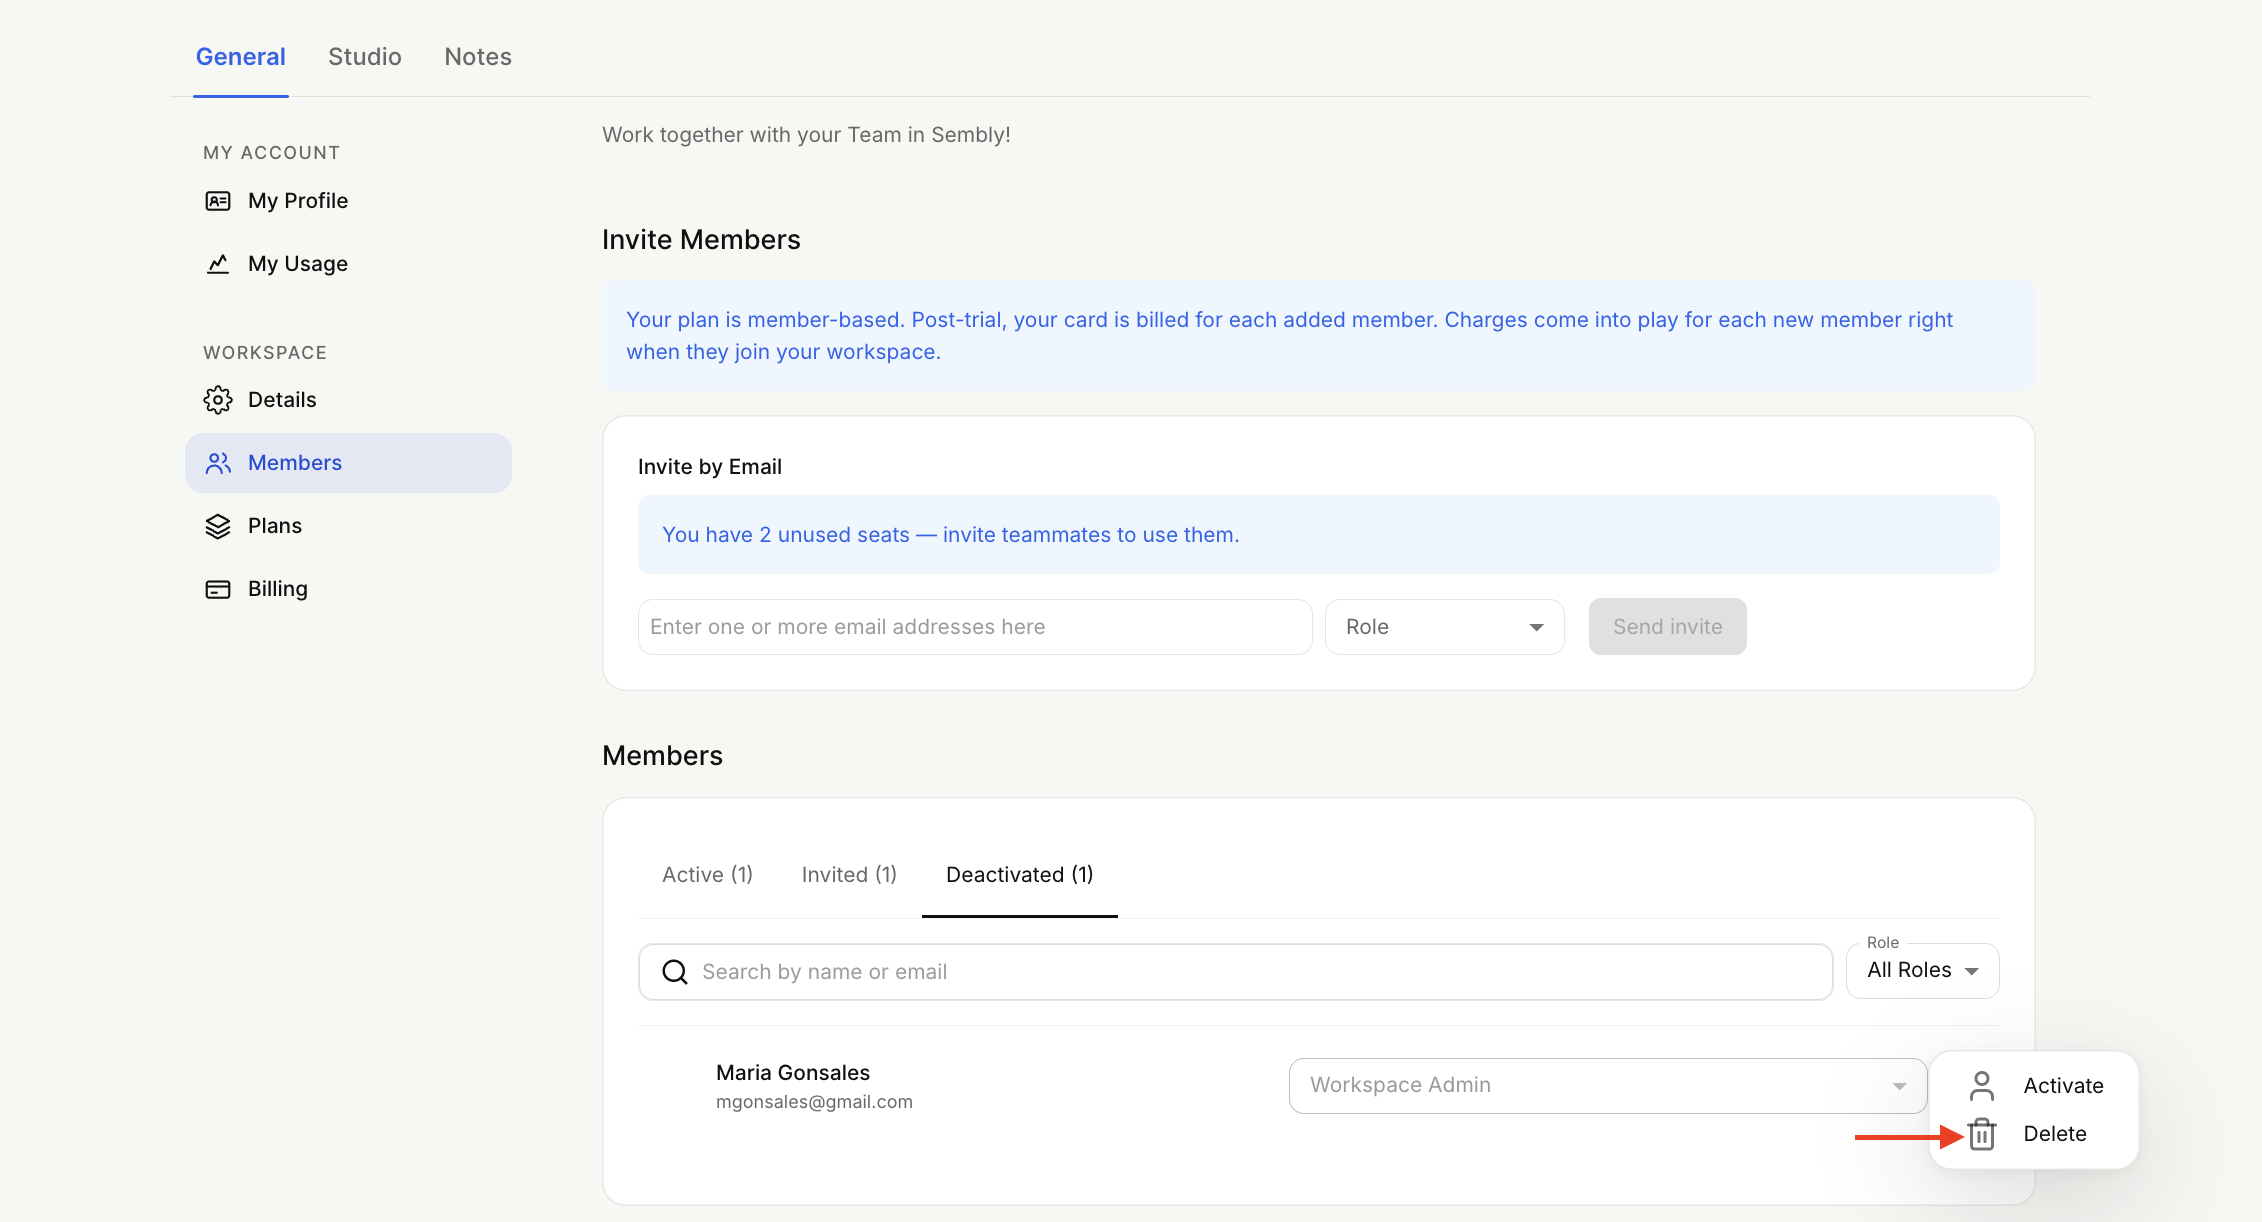Switch to the Notes tab
The height and width of the screenshot is (1222, 2262).
pos(478,57)
